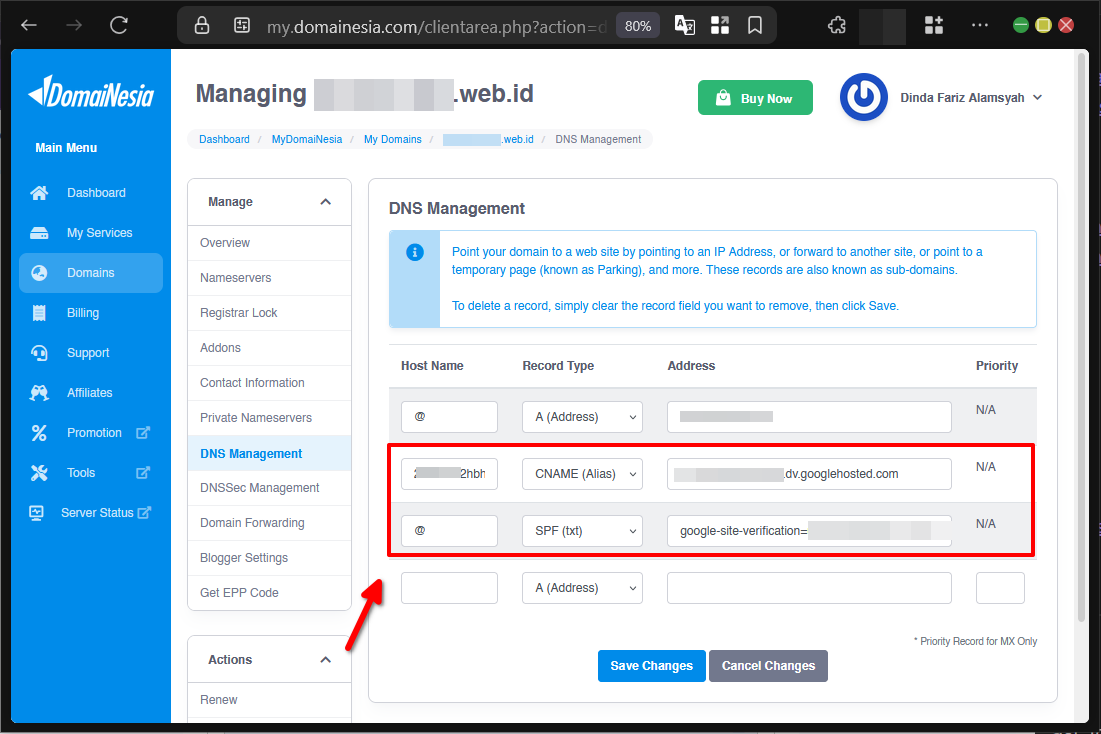Viewport: 1101px width, 734px height.
Task: Click the external link icon beside Promotion
Action: tap(143, 433)
